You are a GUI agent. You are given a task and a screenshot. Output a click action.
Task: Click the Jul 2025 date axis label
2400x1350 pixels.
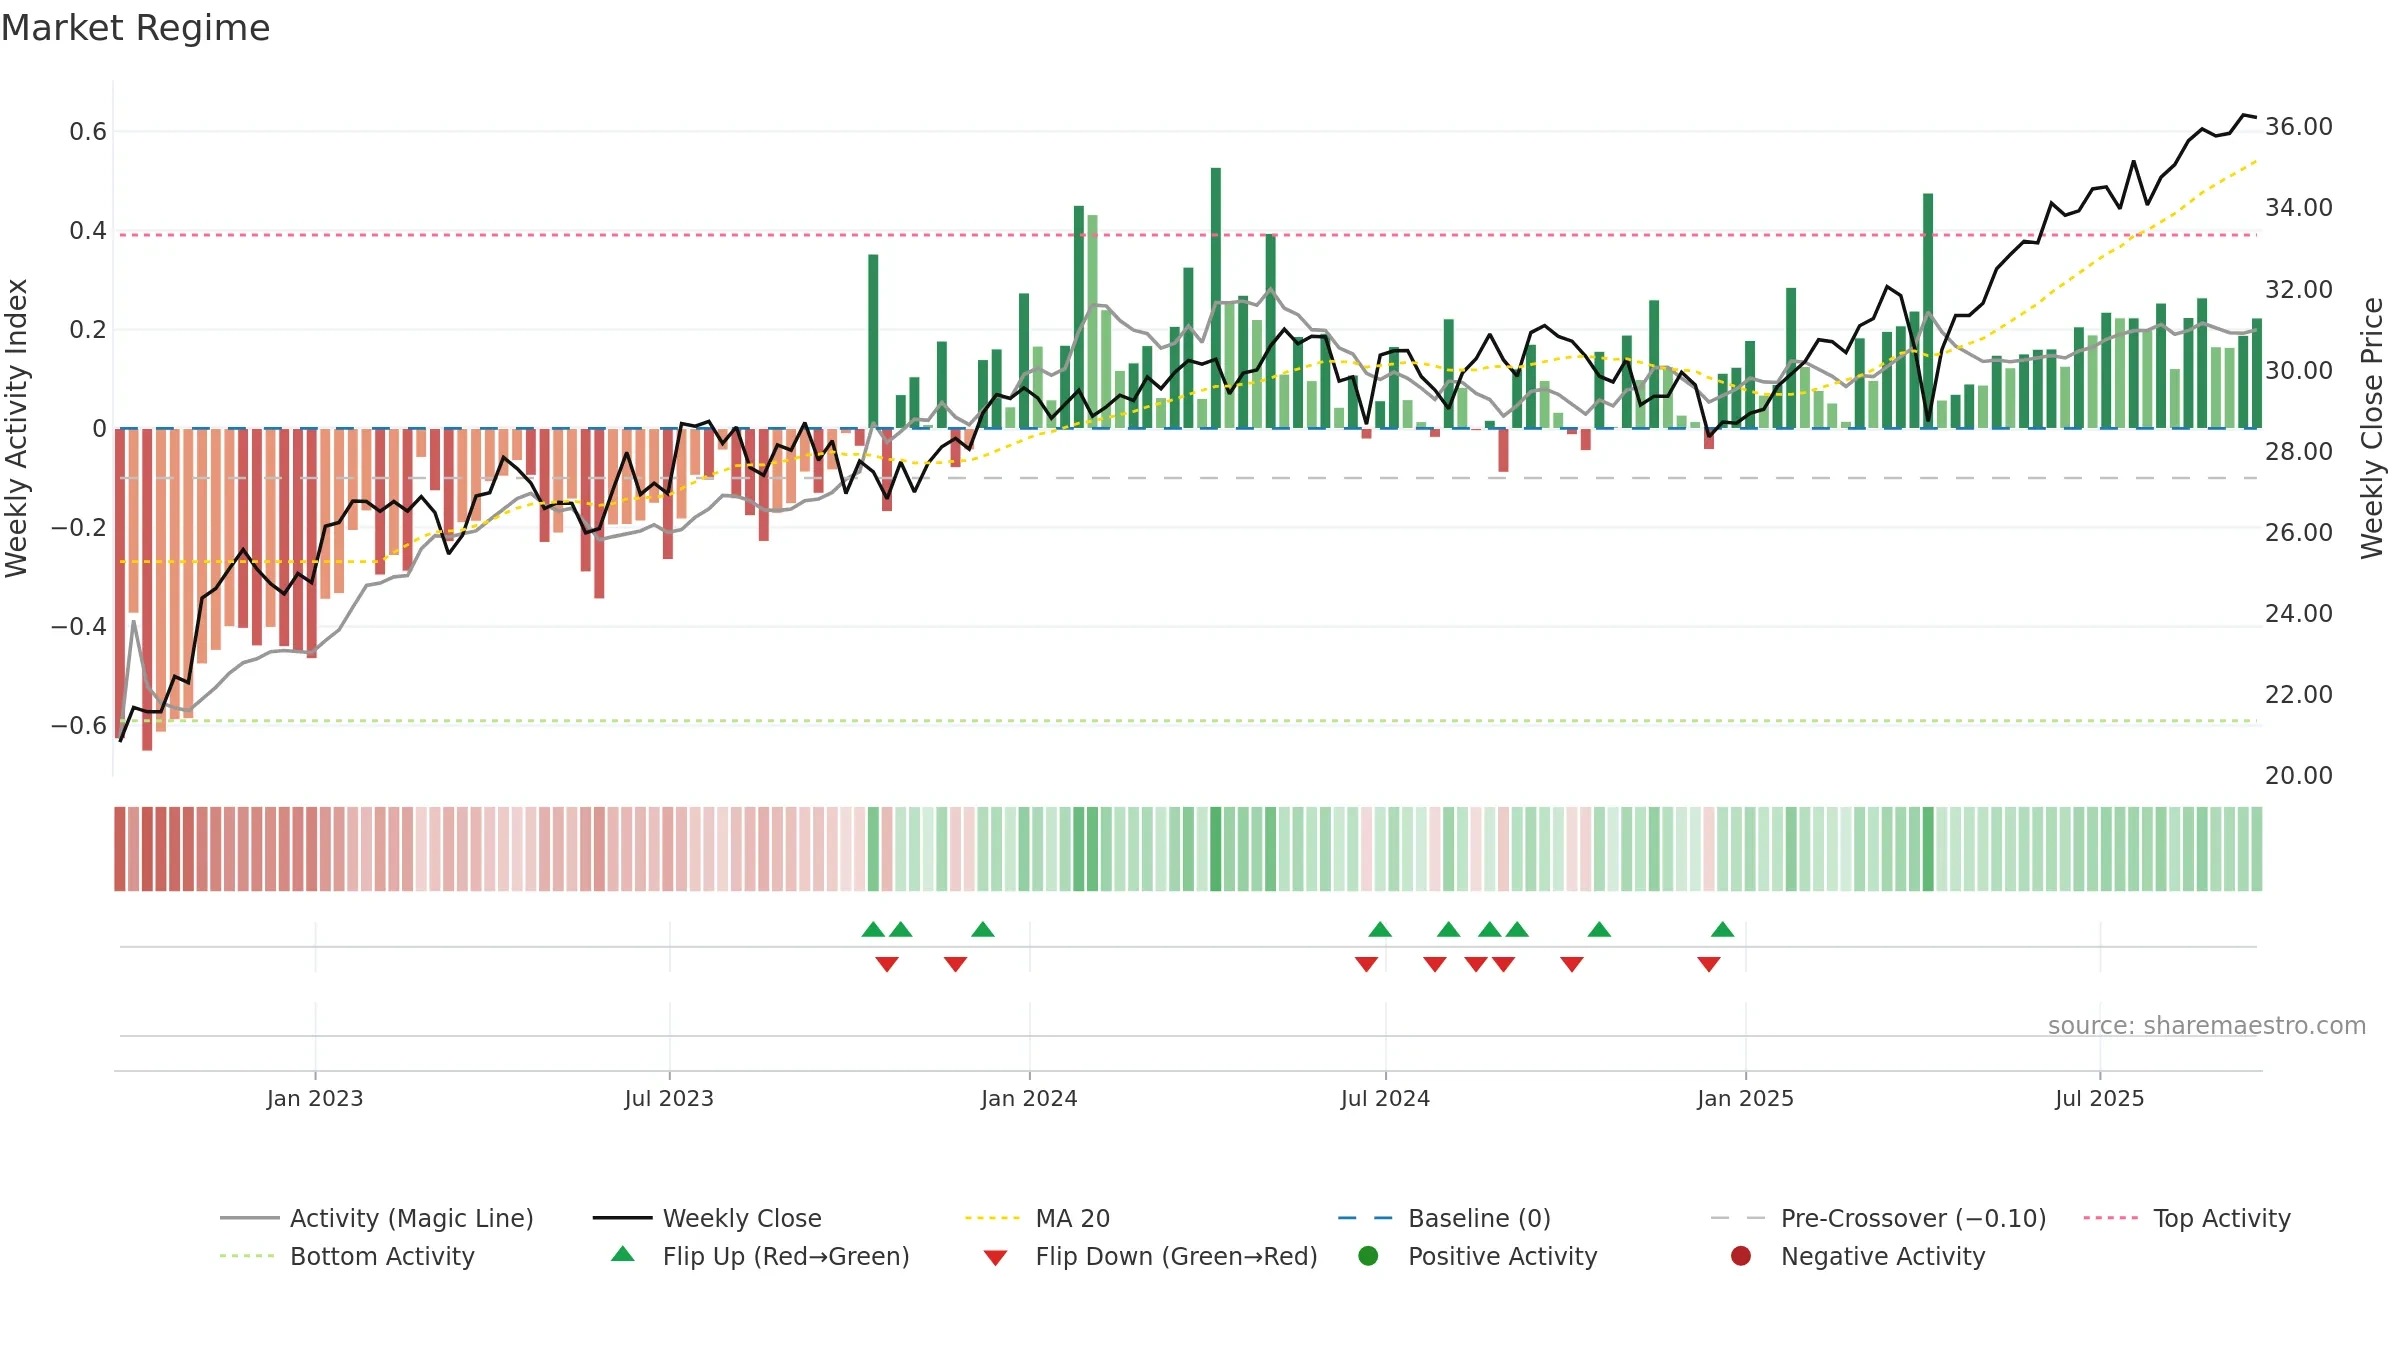(x=2100, y=1098)
